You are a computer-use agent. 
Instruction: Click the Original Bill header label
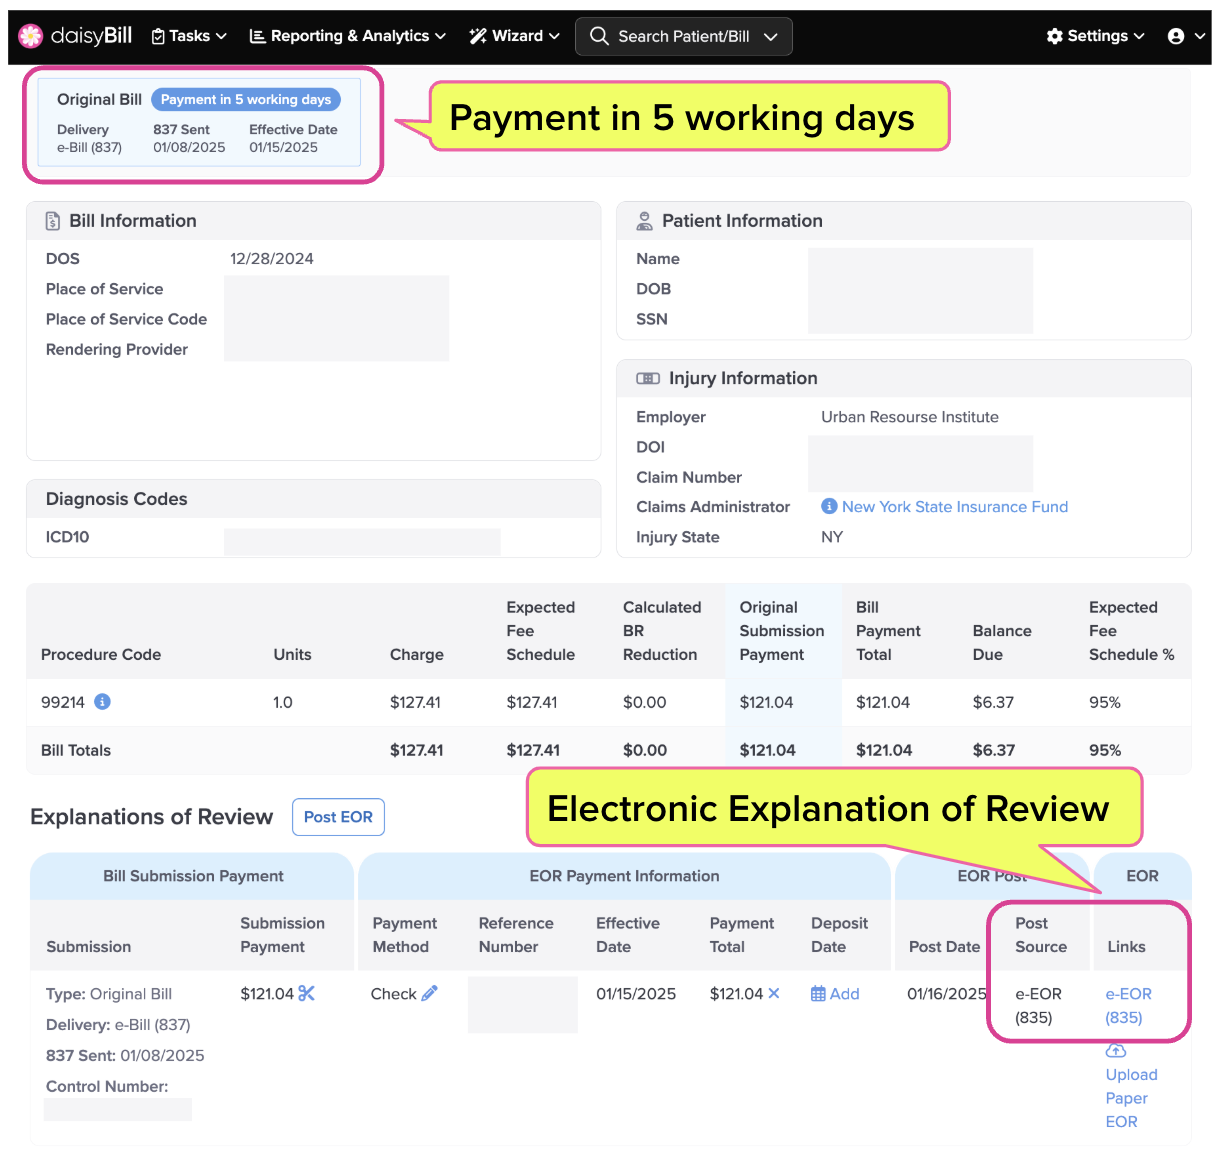pyautogui.click(x=99, y=99)
